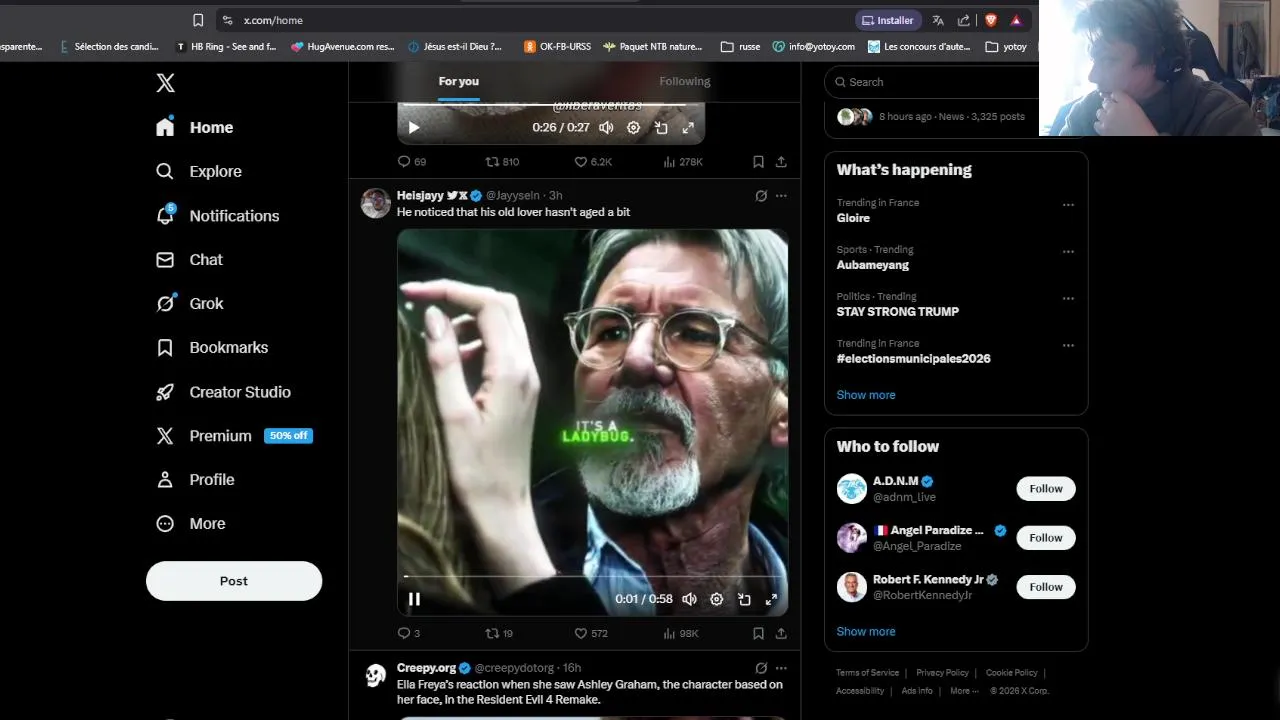Open Chat from the sidebar
This screenshot has height=720, width=1280.
tap(189, 259)
